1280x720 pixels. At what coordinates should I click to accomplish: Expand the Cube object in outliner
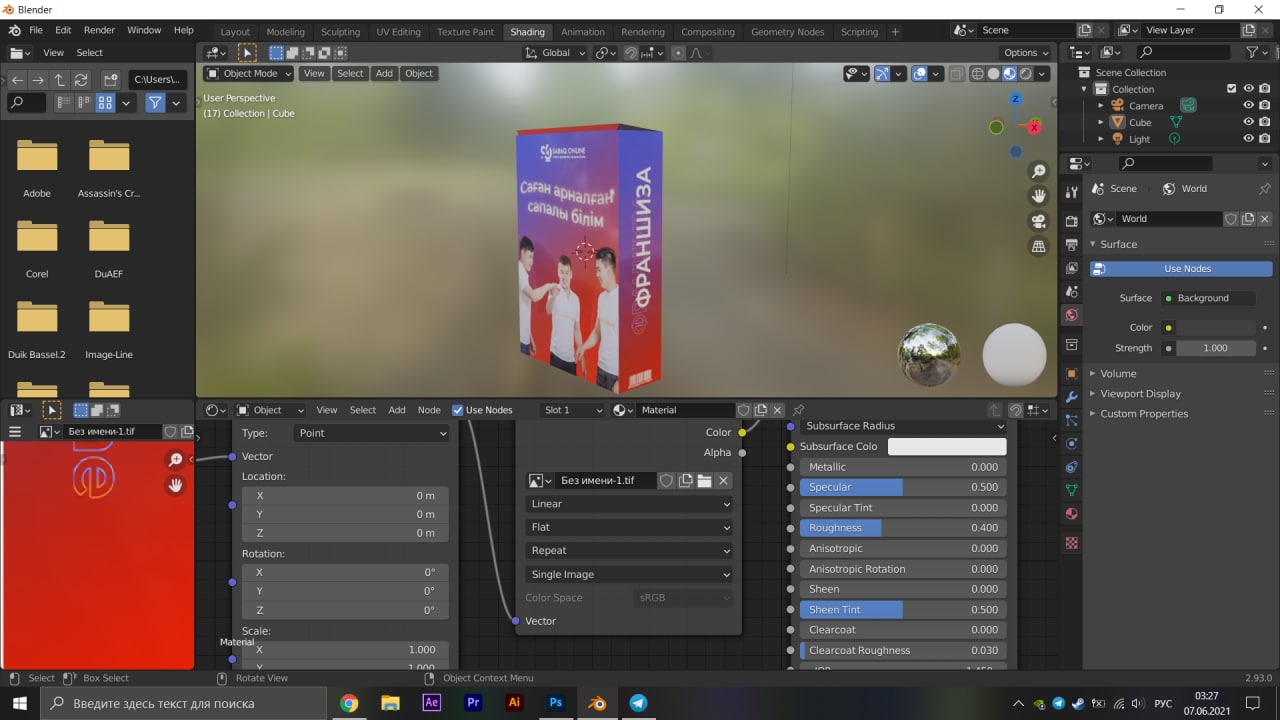tap(1101, 122)
